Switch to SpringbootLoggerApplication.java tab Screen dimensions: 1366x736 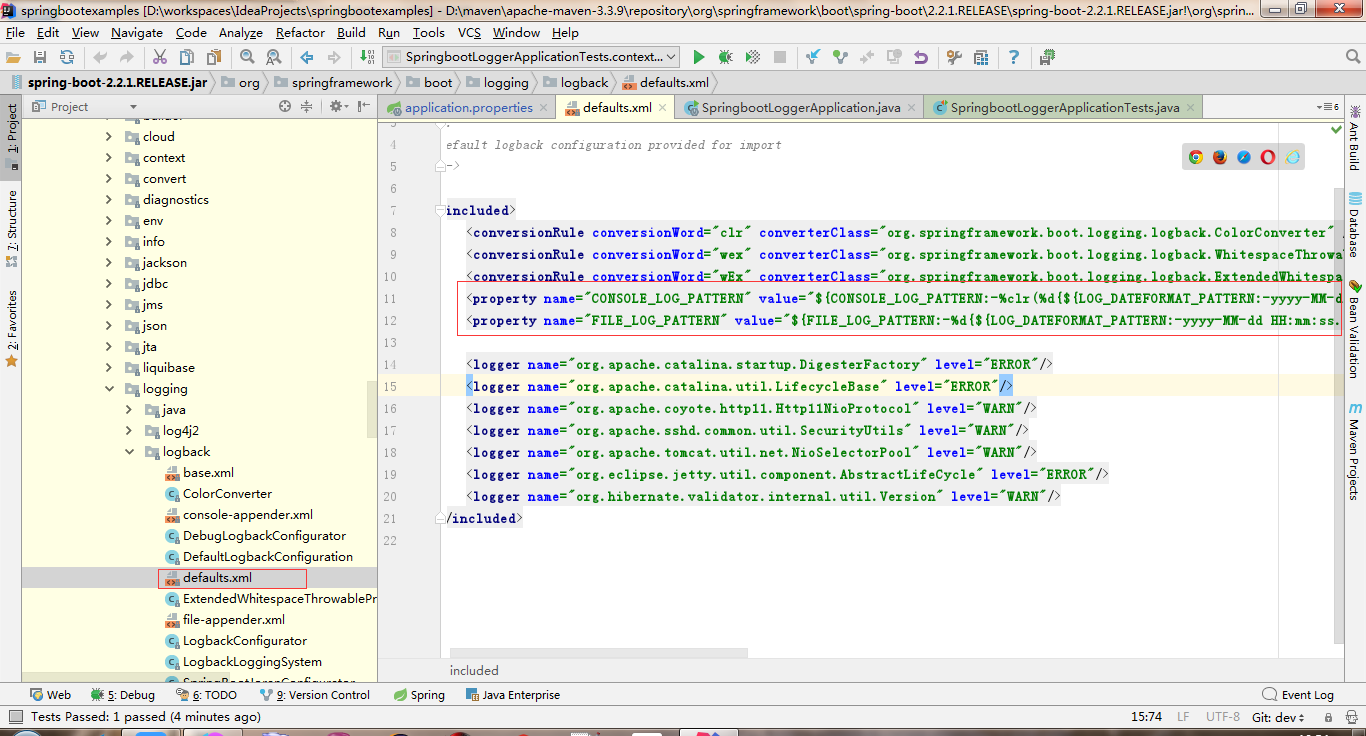point(800,107)
